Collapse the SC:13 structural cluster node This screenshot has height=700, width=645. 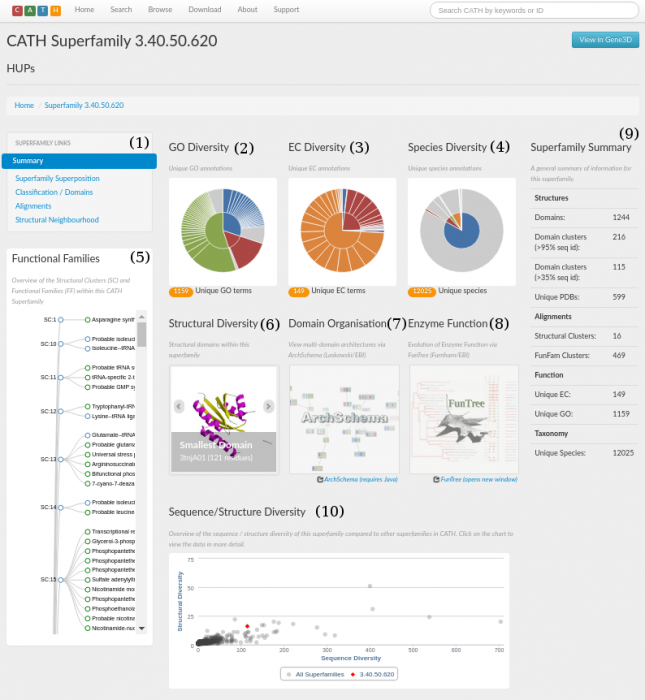tap(61, 459)
